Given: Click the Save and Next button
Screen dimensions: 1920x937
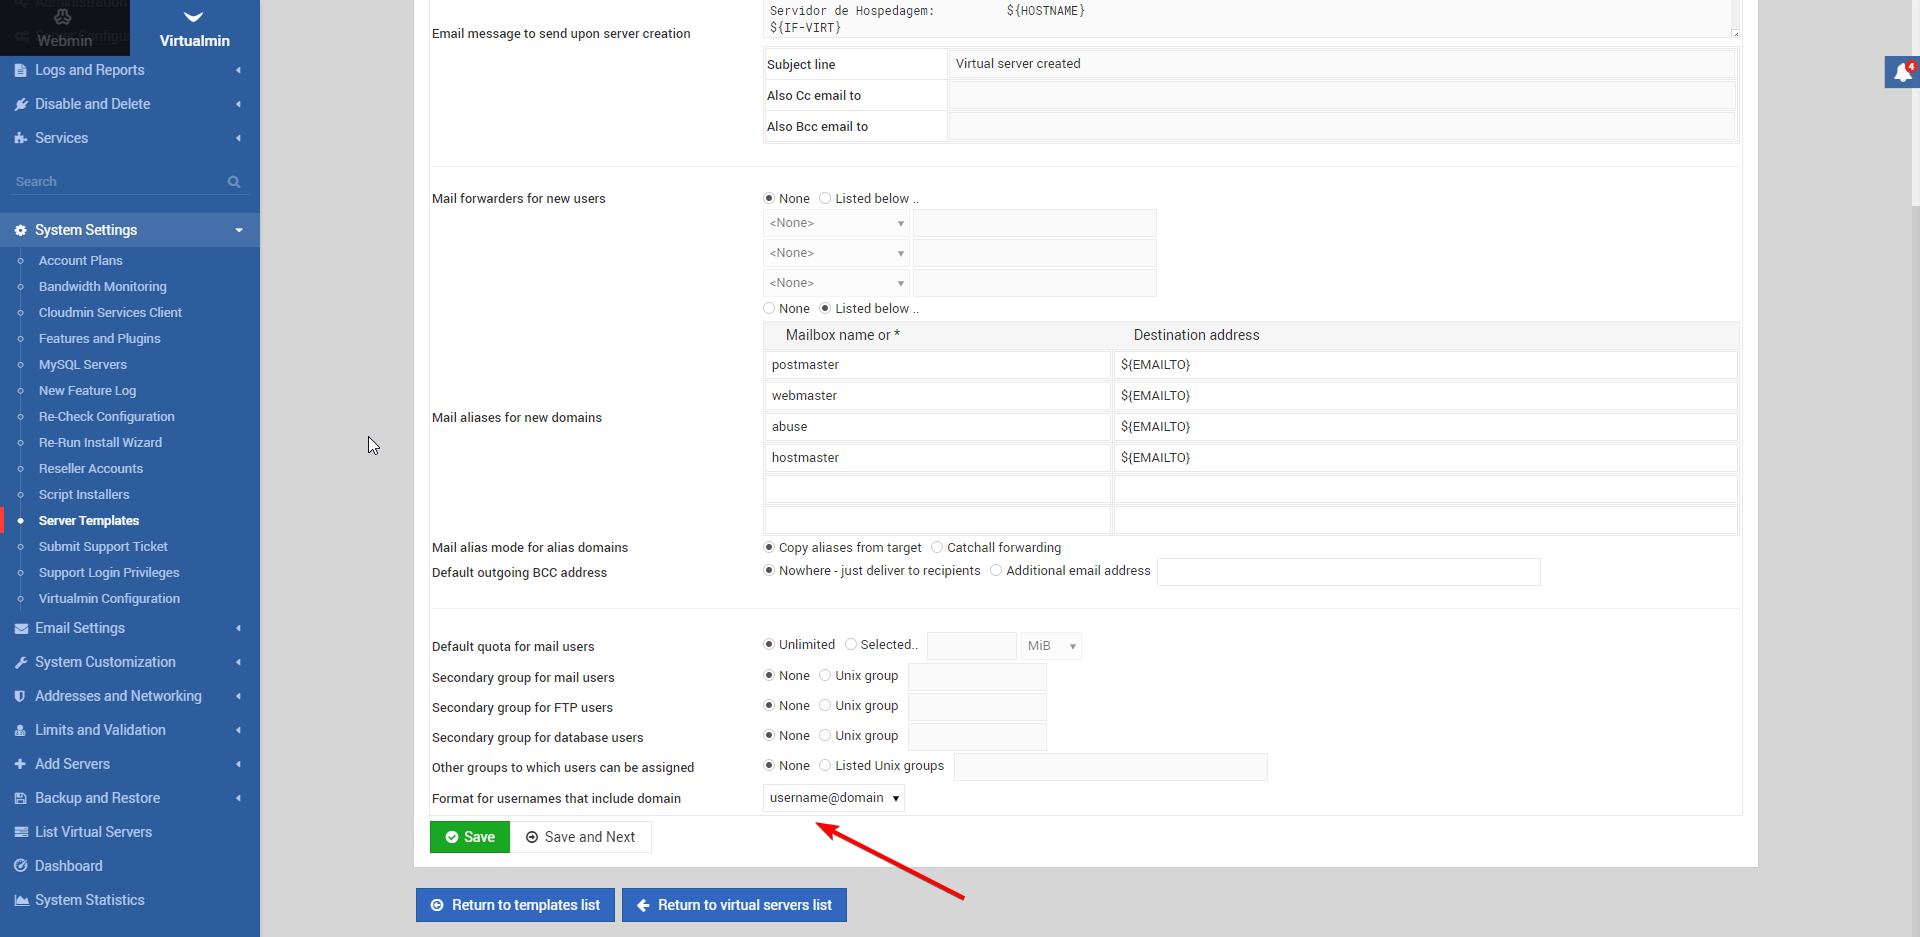Looking at the screenshot, I should (581, 837).
